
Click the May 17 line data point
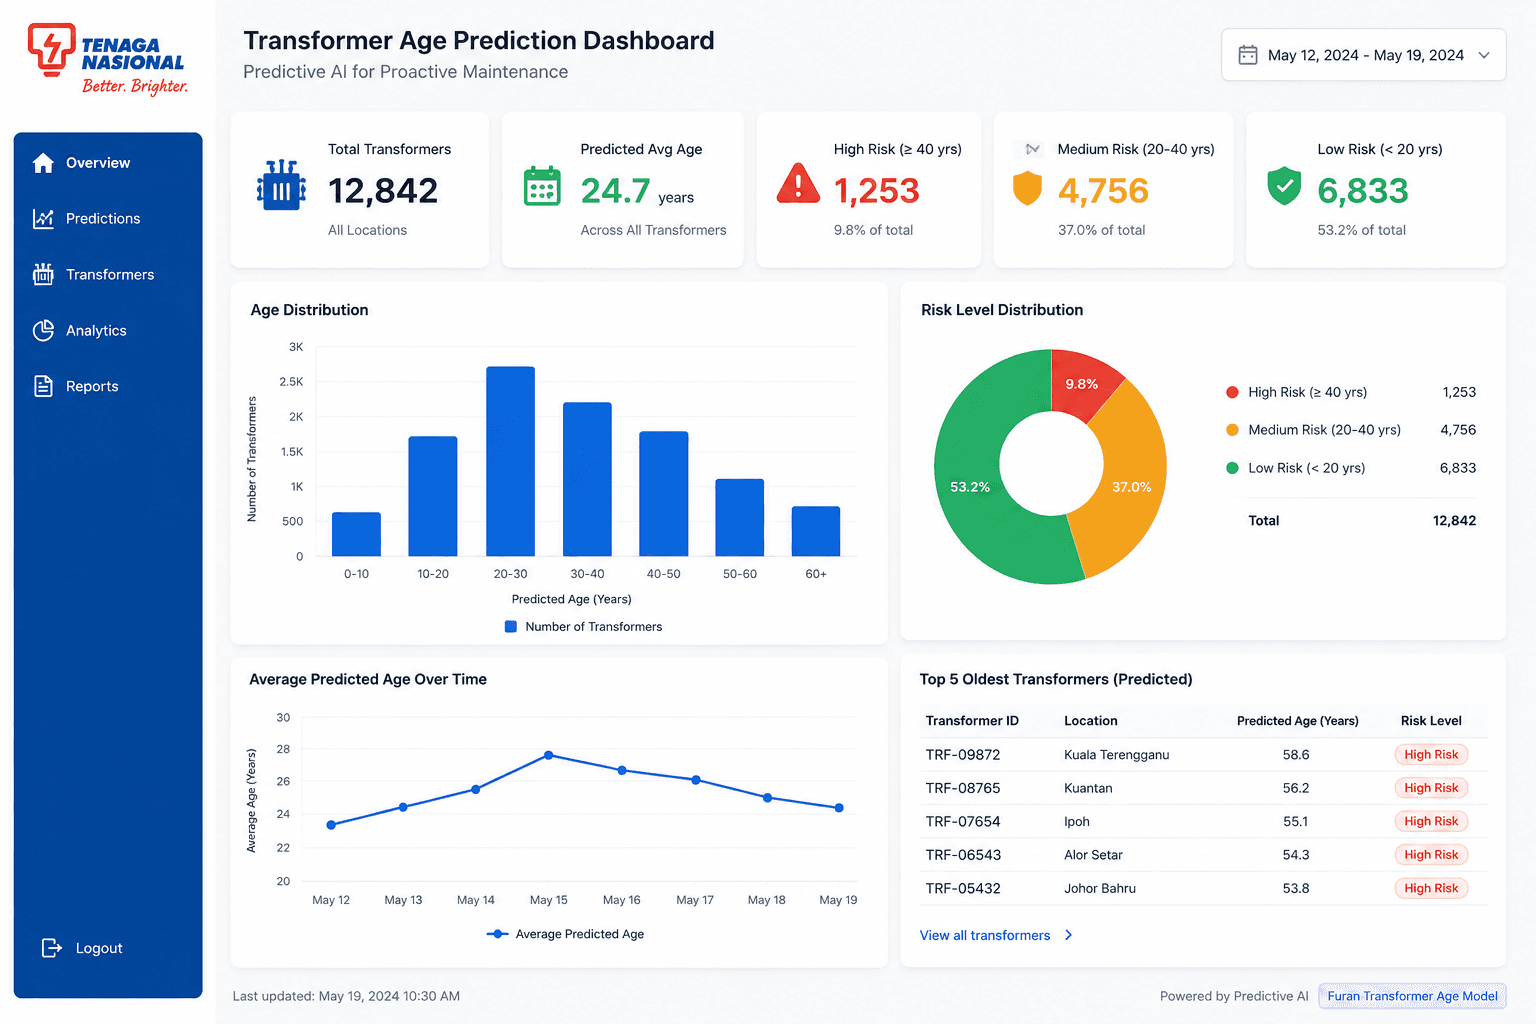[696, 780]
